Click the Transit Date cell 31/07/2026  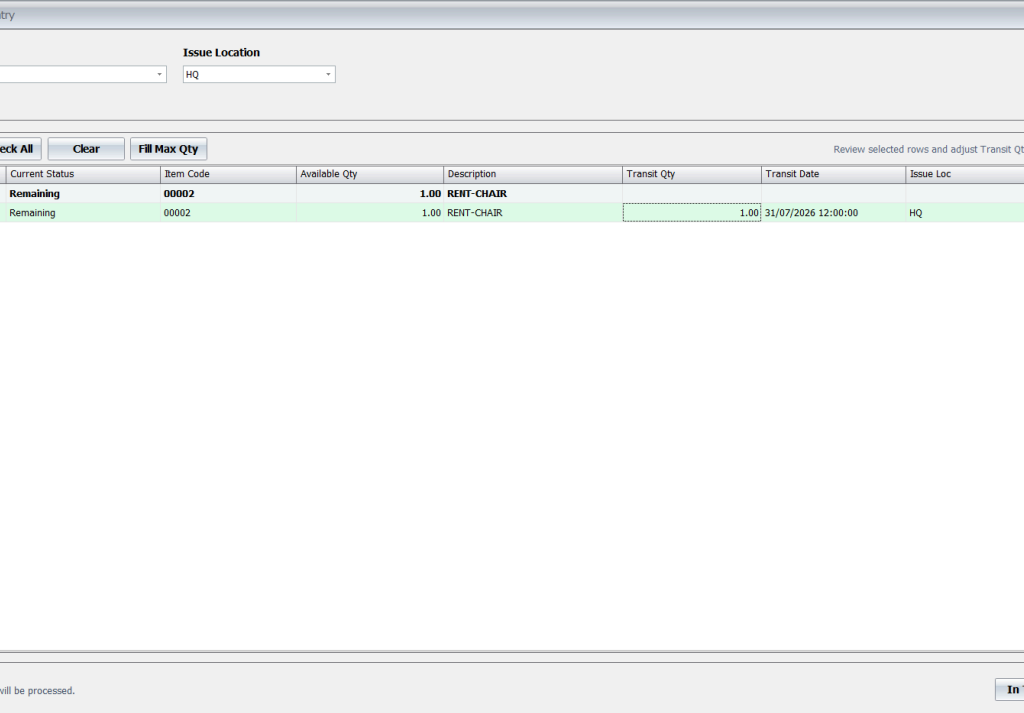coord(833,212)
